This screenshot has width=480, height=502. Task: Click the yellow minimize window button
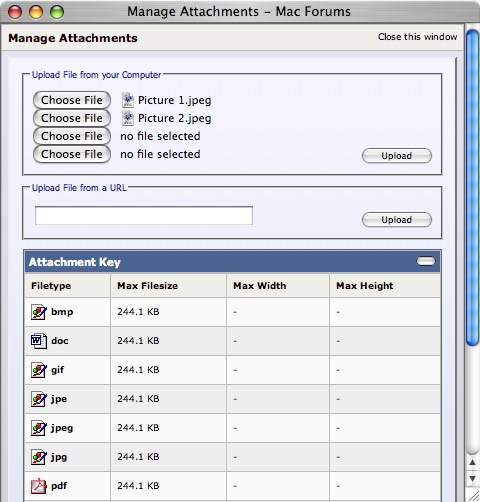click(36, 12)
